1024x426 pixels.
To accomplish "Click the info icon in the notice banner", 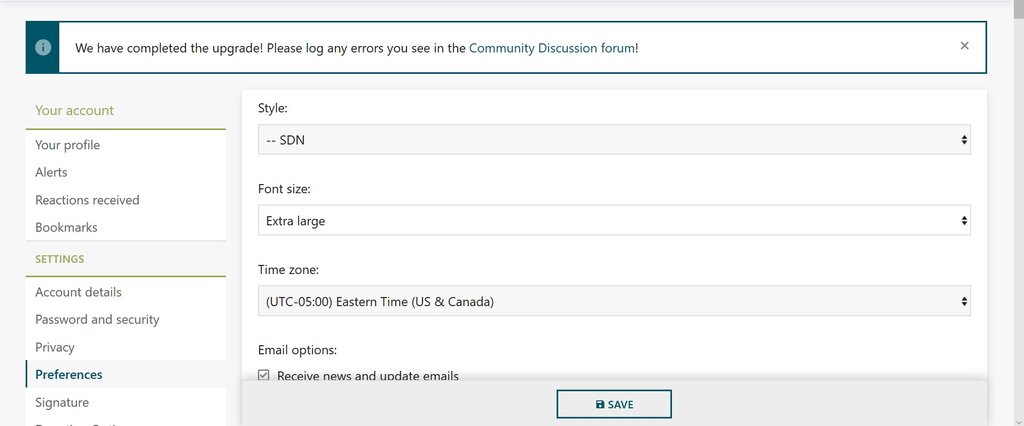I will tap(42, 48).
